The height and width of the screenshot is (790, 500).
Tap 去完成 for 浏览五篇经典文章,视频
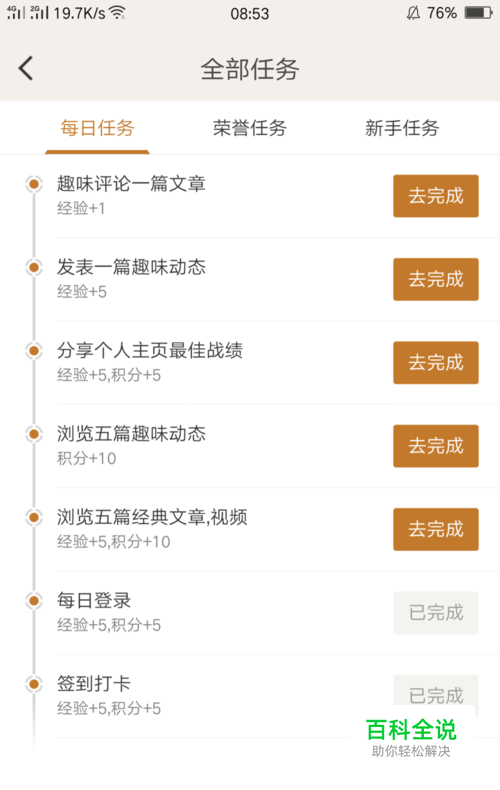[x=436, y=529]
